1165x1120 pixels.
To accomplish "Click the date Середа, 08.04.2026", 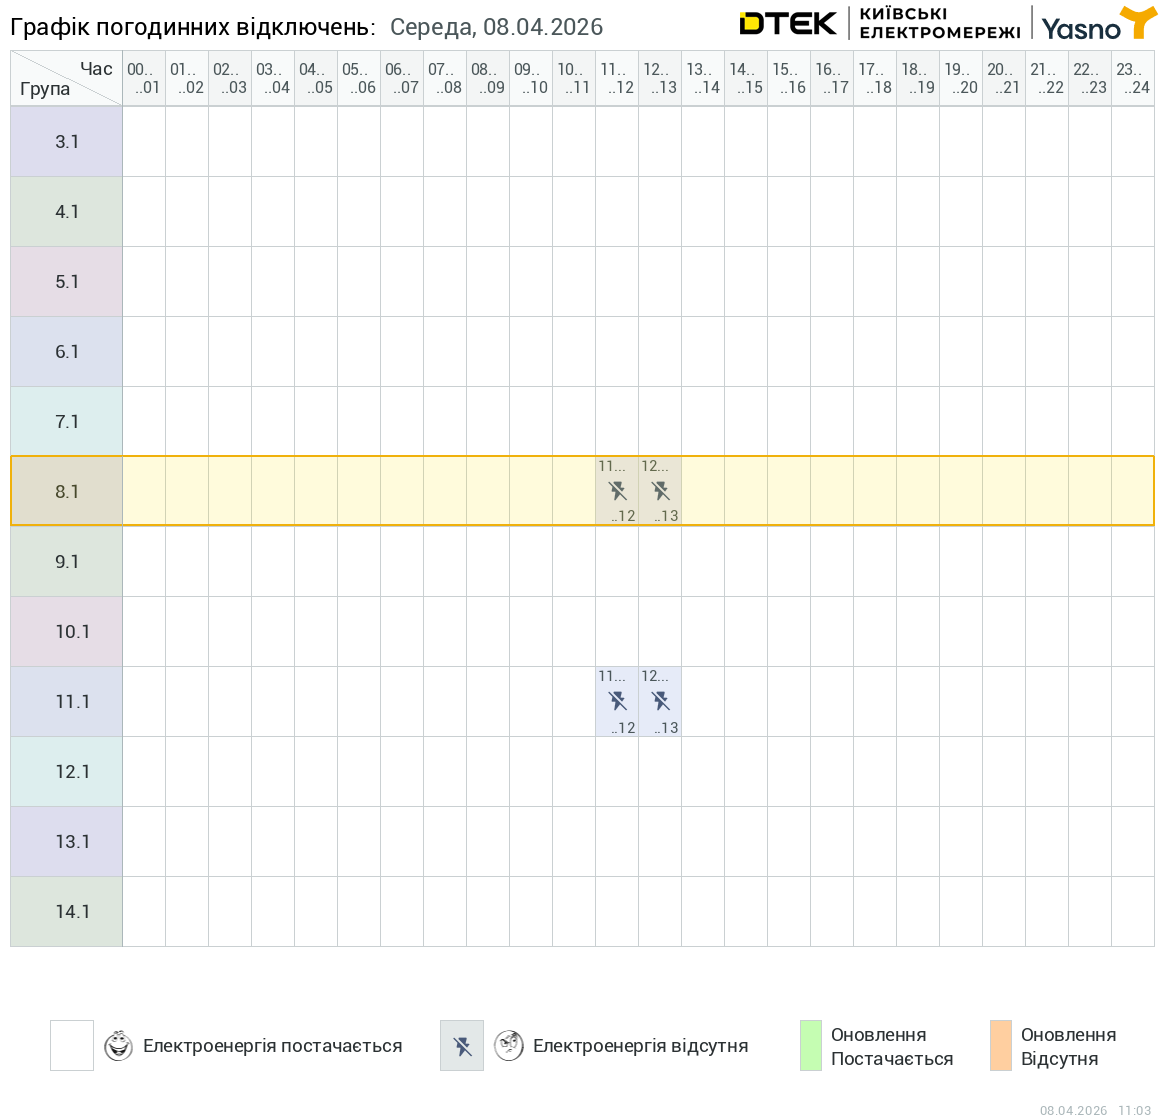I will 496,27.
